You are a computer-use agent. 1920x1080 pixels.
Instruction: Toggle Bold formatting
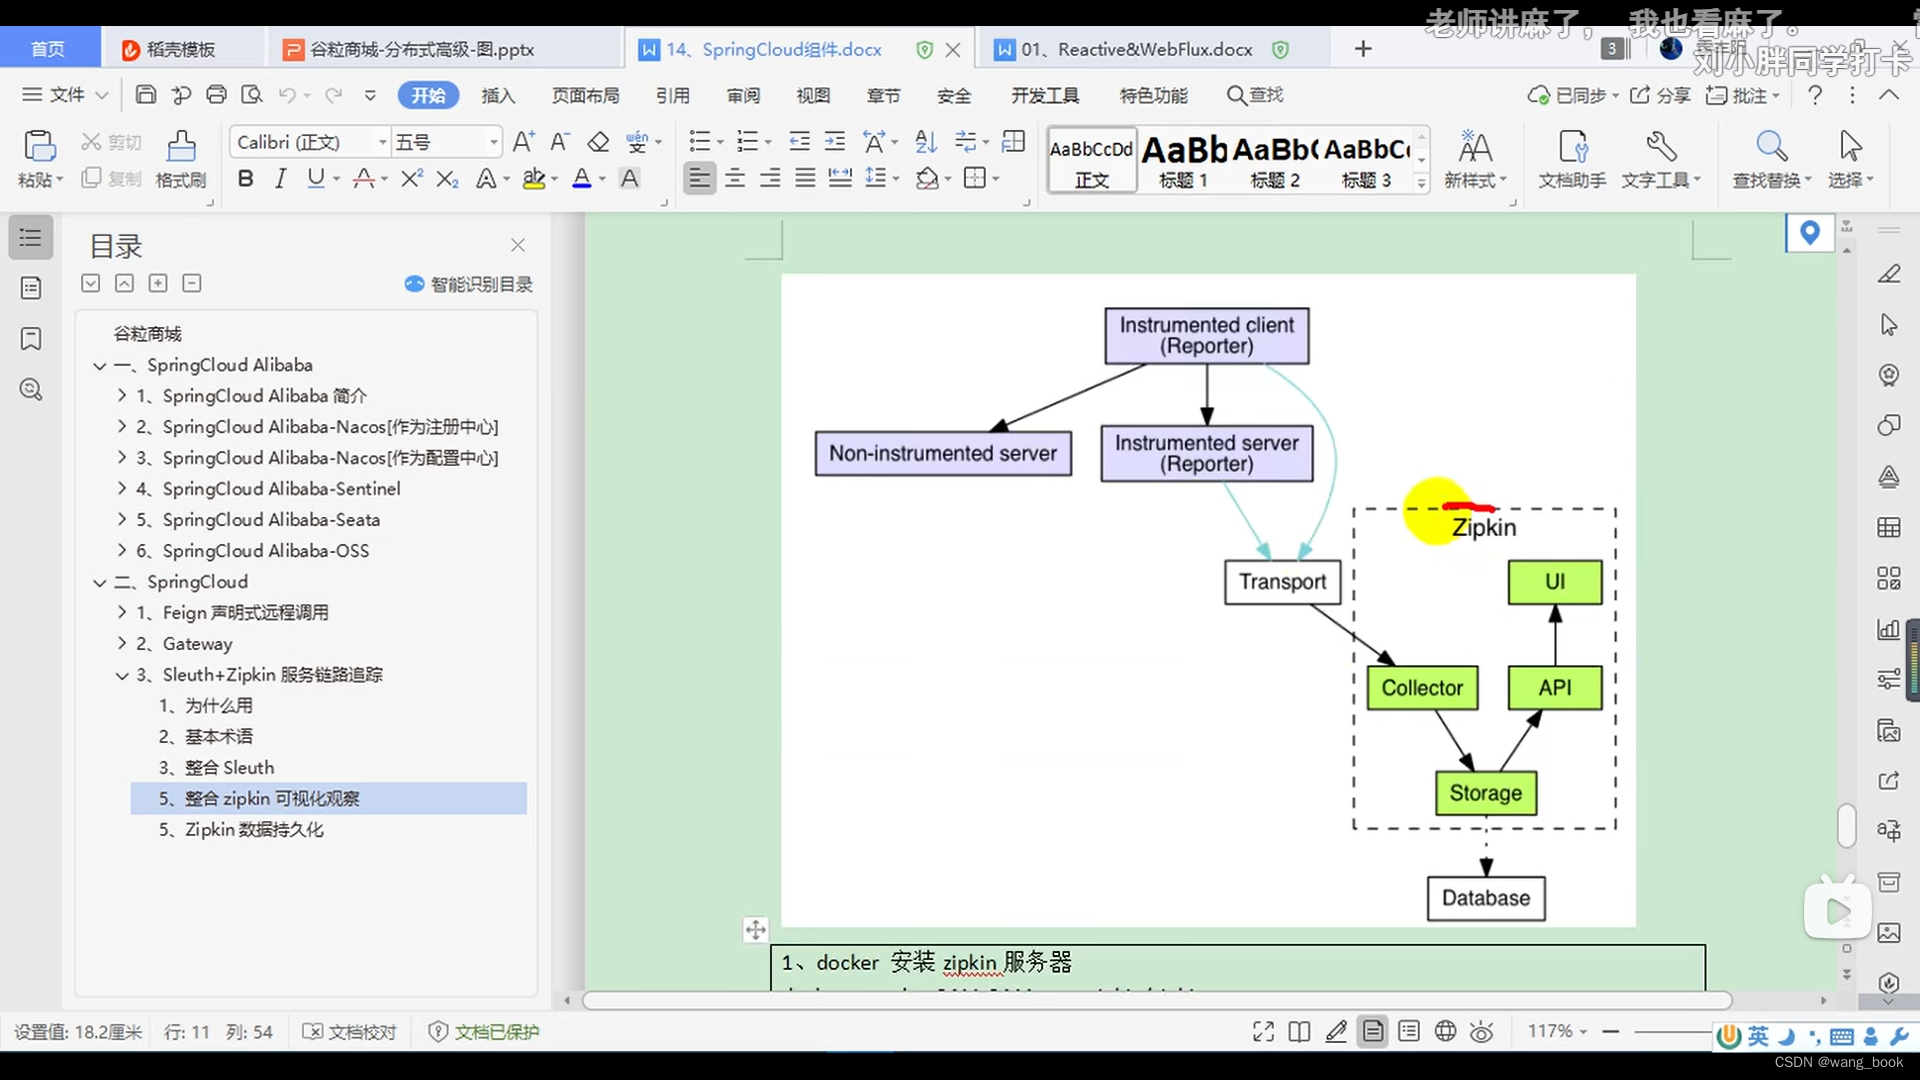[245, 179]
